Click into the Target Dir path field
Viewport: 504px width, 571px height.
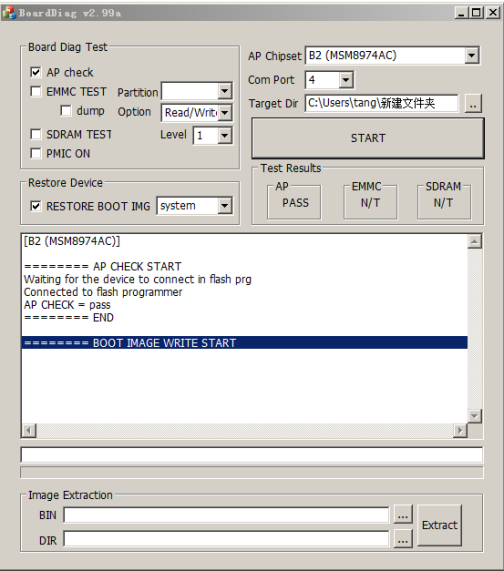[381, 103]
